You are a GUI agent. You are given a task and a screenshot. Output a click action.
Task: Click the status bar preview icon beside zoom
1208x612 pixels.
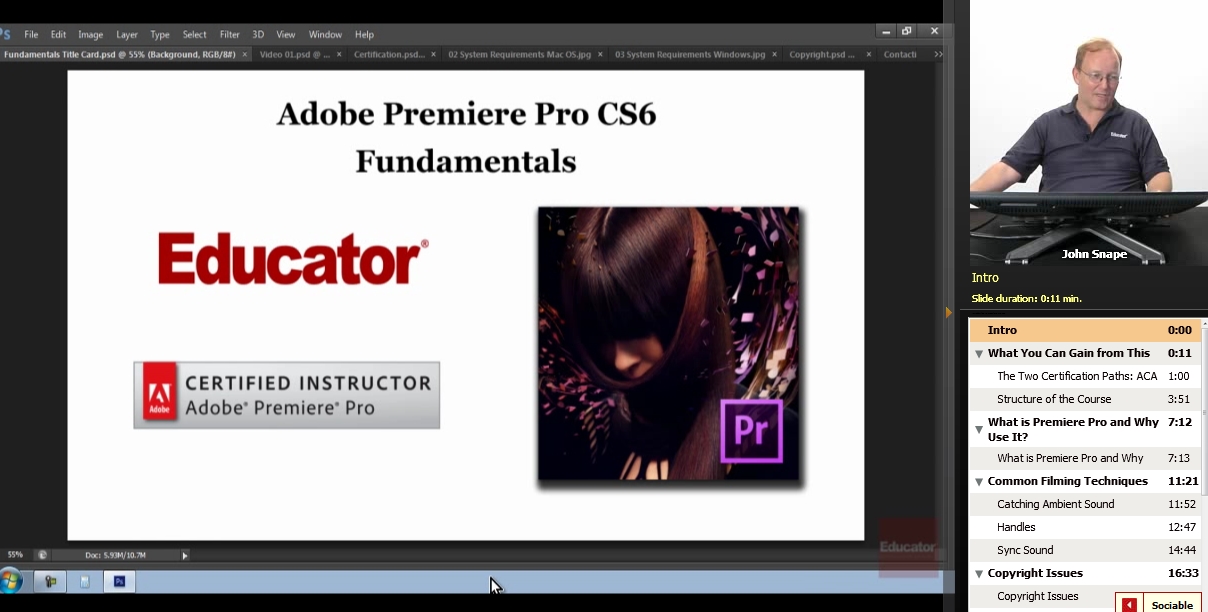[x=42, y=555]
